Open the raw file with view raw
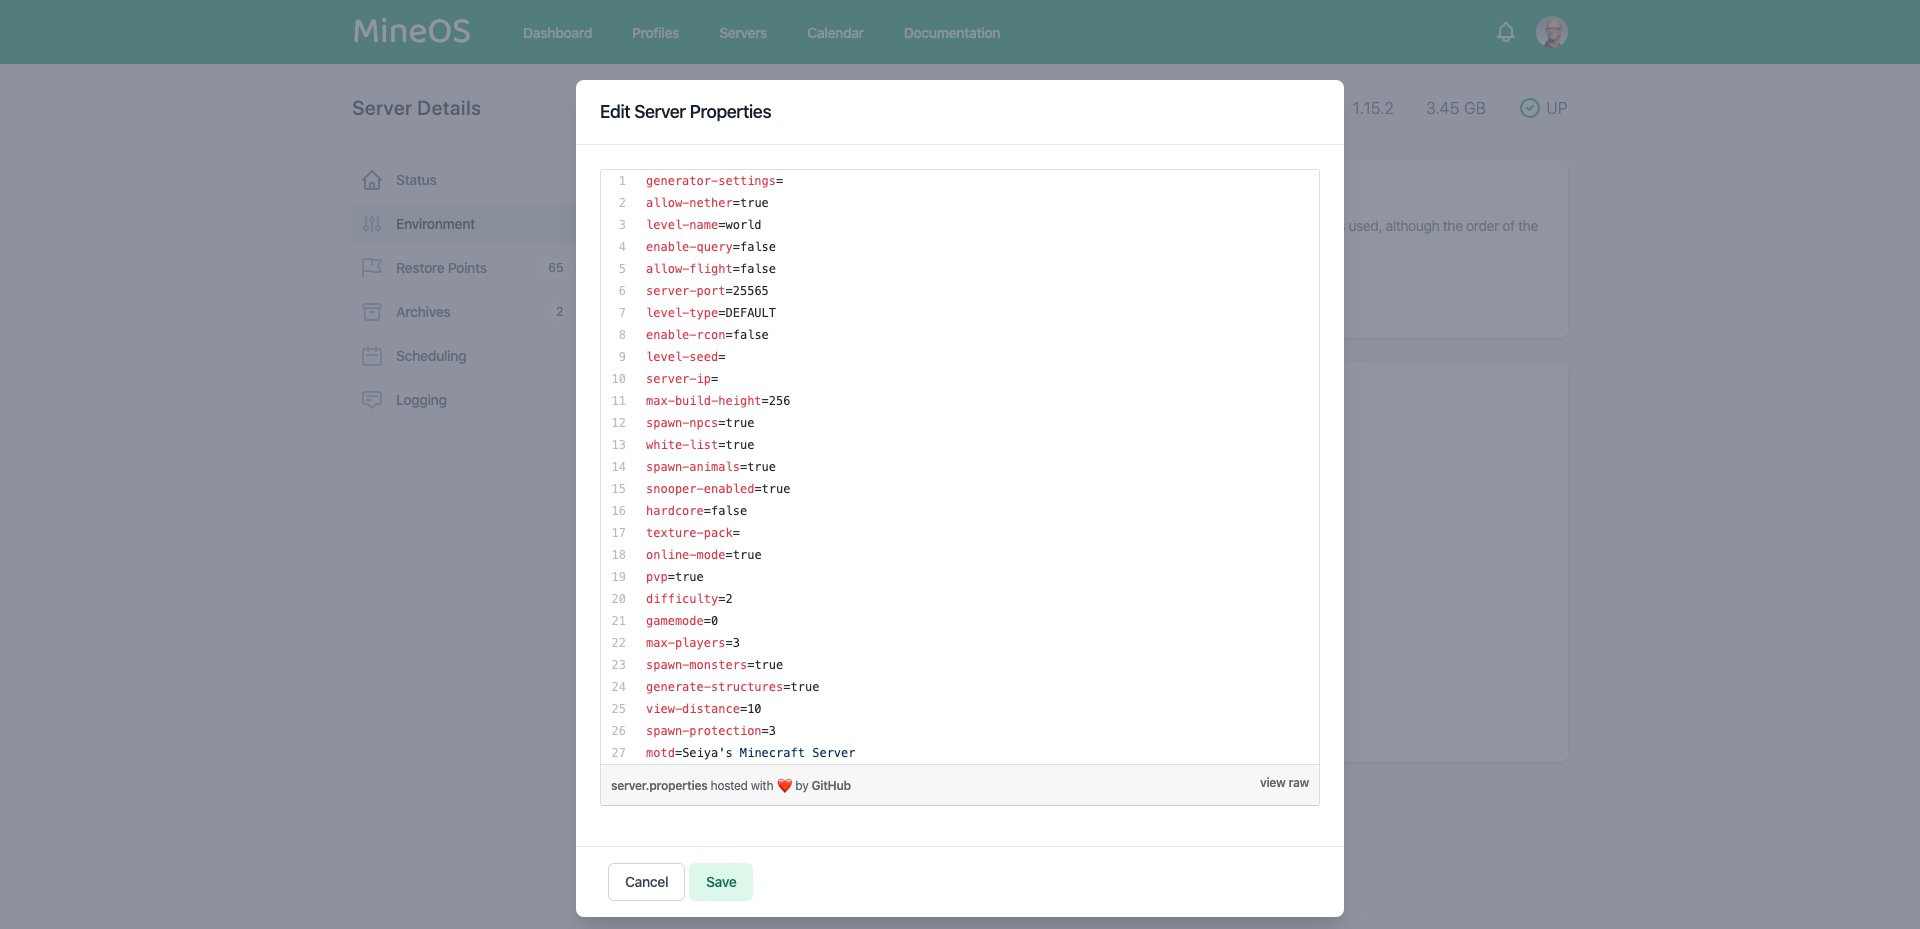Screen dimensions: 1920x929 (x=1283, y=783)
